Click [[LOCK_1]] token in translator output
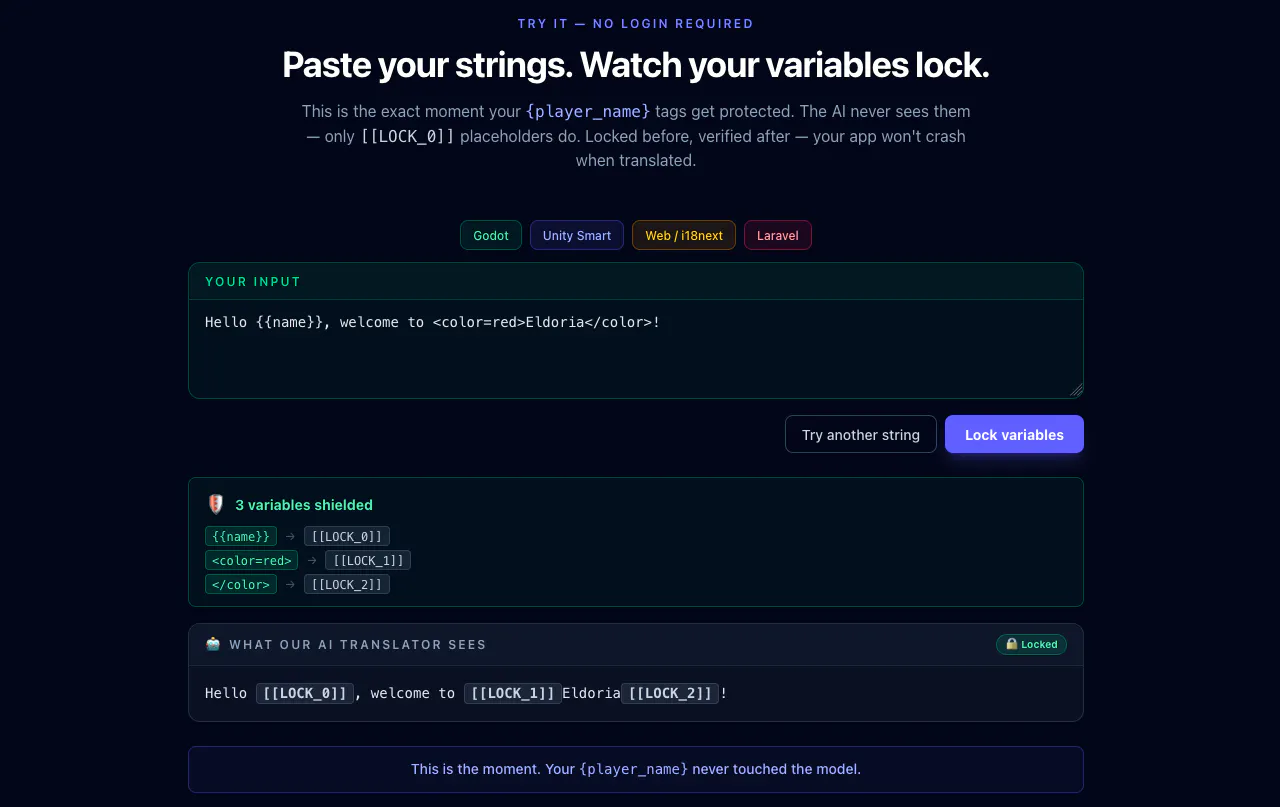 tap(513, 693)
